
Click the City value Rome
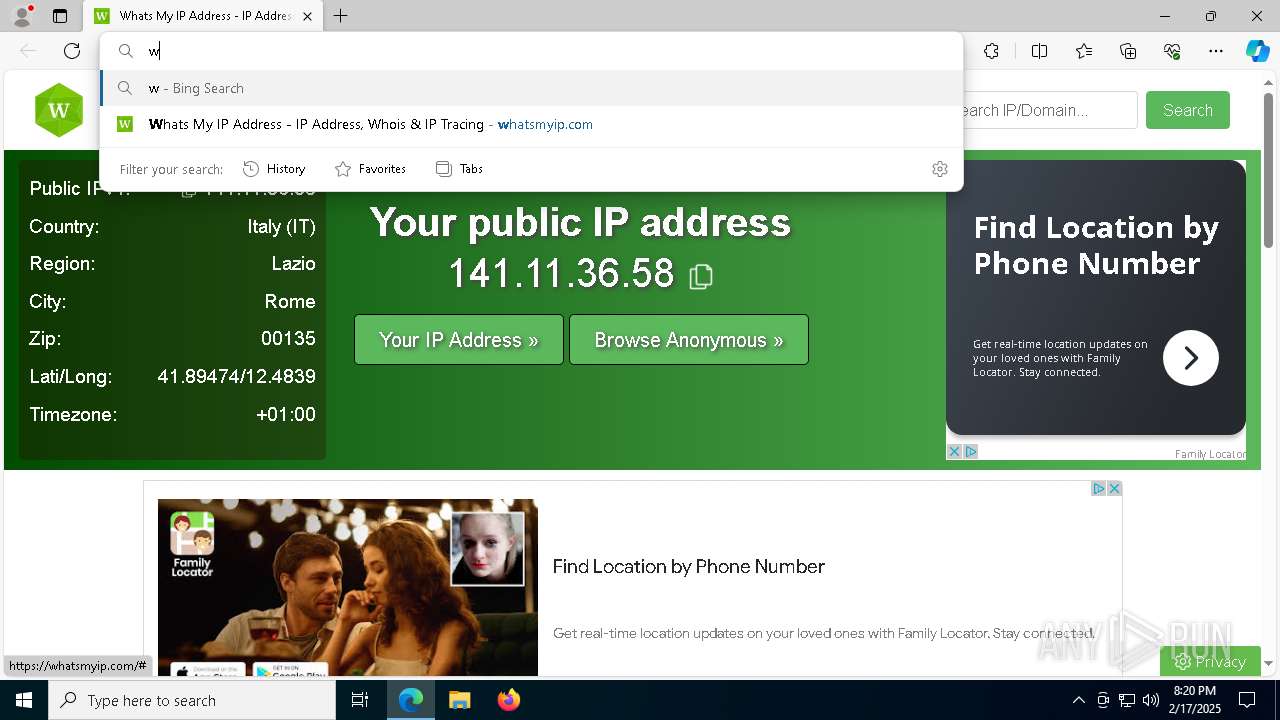point(290,301)
